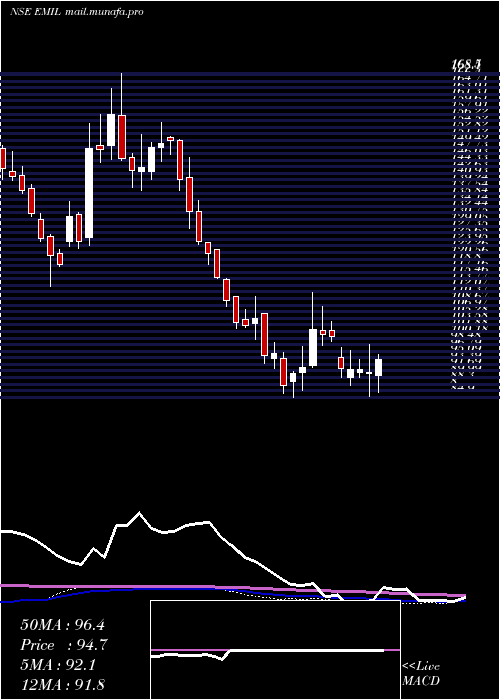The image size is (500, 700).
Task: Click the '<<Live MACD' label
Action: point(421,674)
